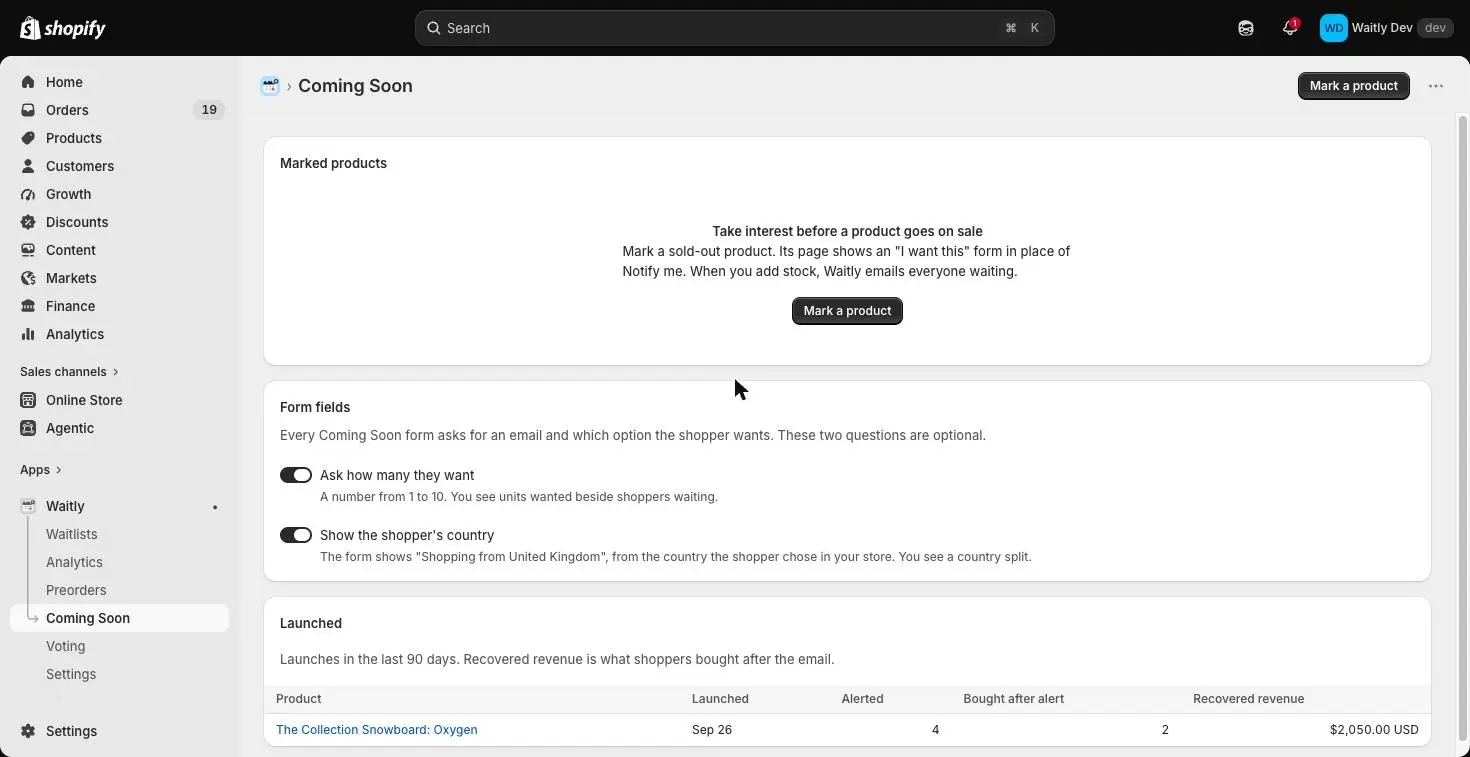The width and height of the screenshot is (1470, 757).
Task: Click the search magnifier icon
Action: pos(433,28)
